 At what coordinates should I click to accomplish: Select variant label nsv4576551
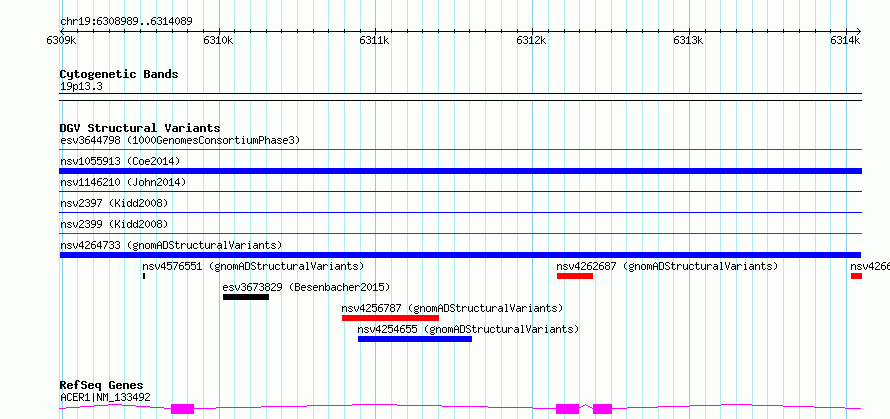[x=253, y=266]
